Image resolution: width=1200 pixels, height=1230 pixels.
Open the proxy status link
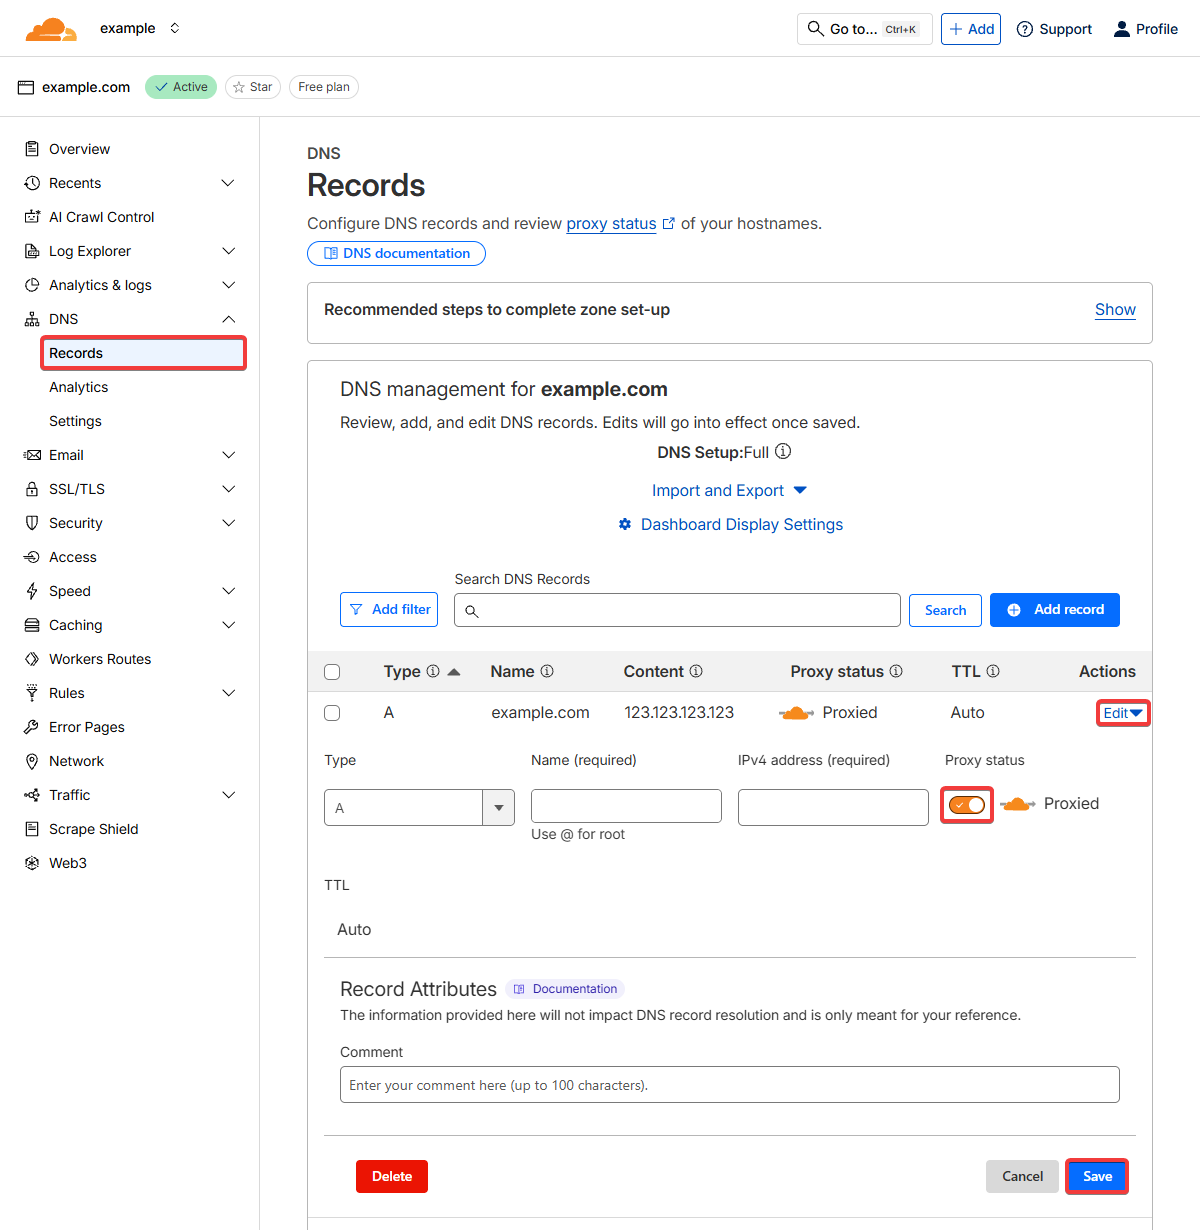pyautogui.click(x=611, y=224)
